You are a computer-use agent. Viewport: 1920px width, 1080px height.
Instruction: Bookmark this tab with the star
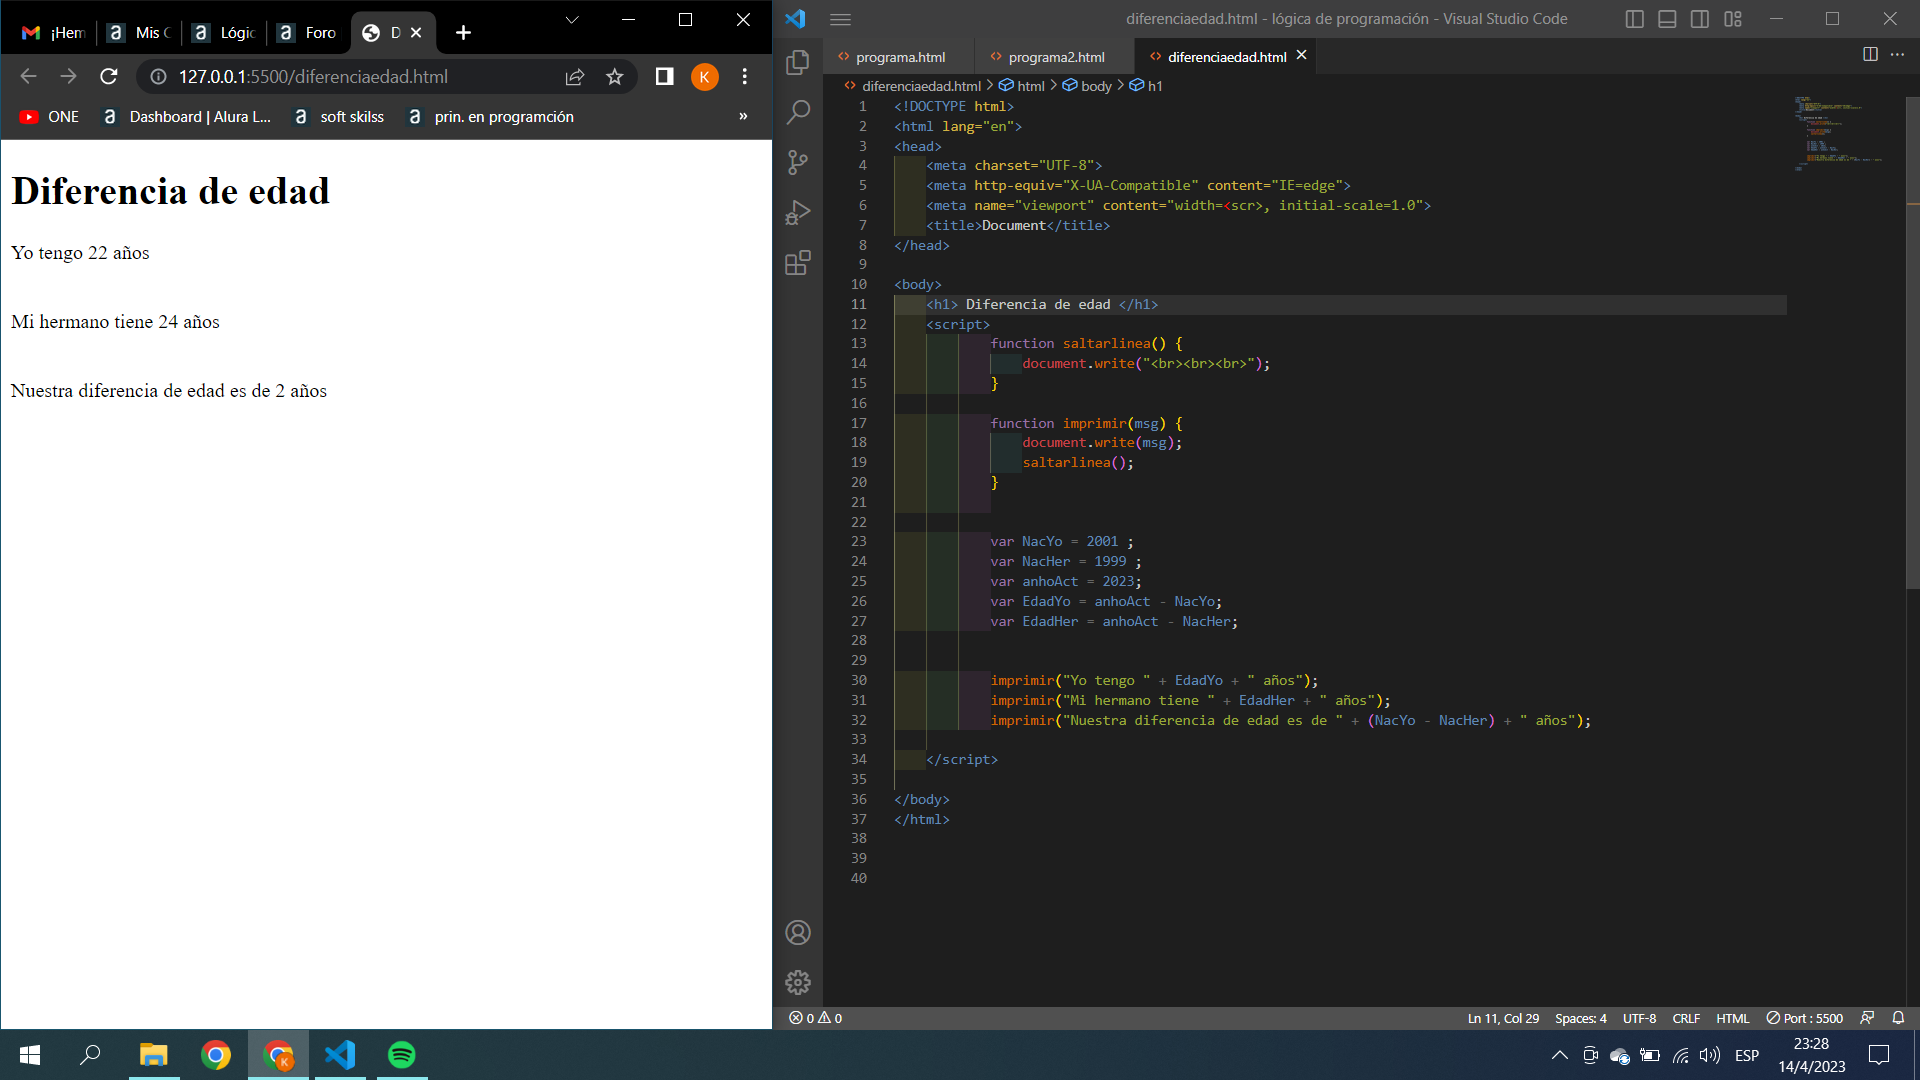point(615,76)
